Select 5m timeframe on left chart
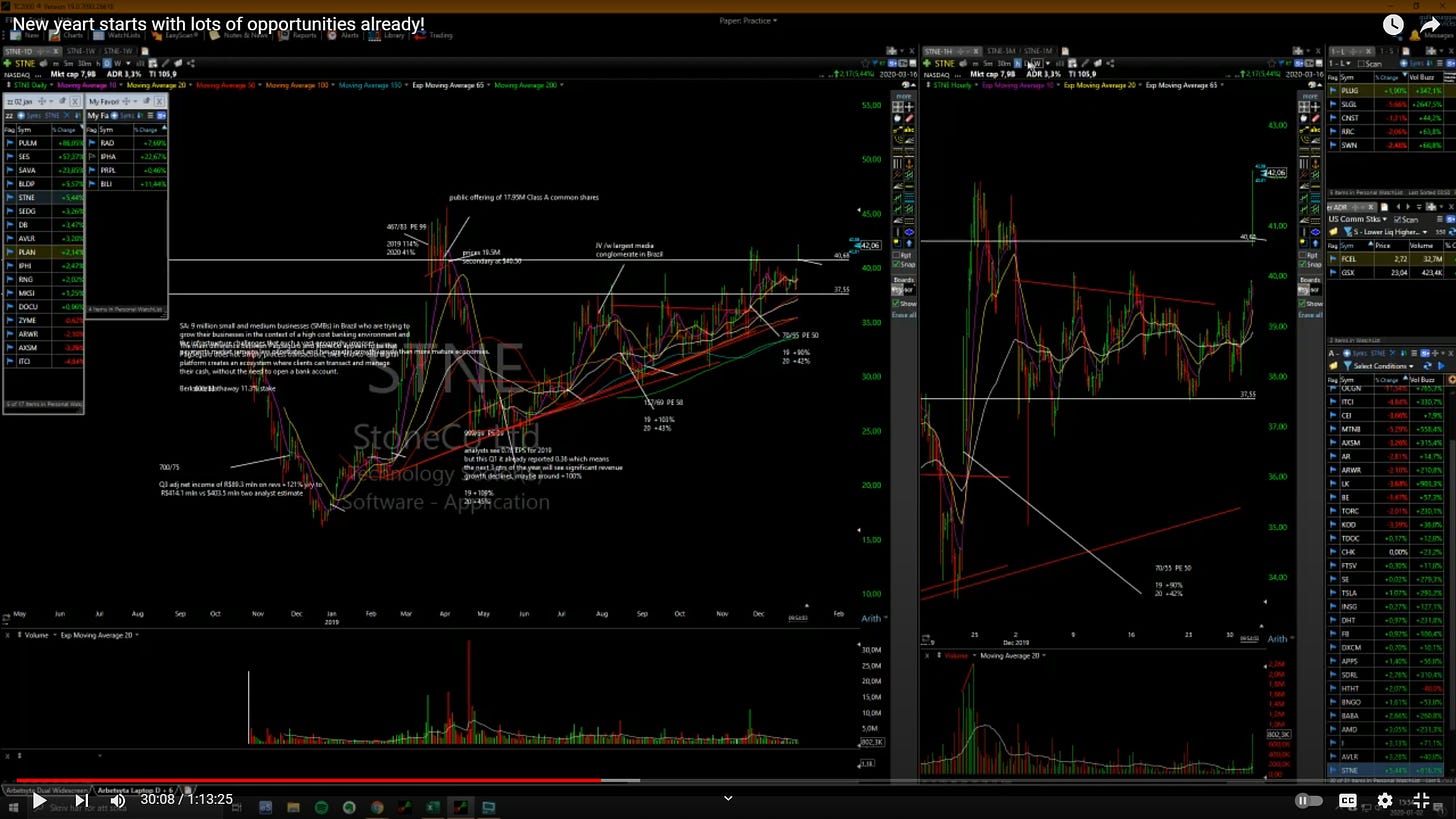Image resolution: width=1456 pixels, height=819 pixels. pos(68,63)
